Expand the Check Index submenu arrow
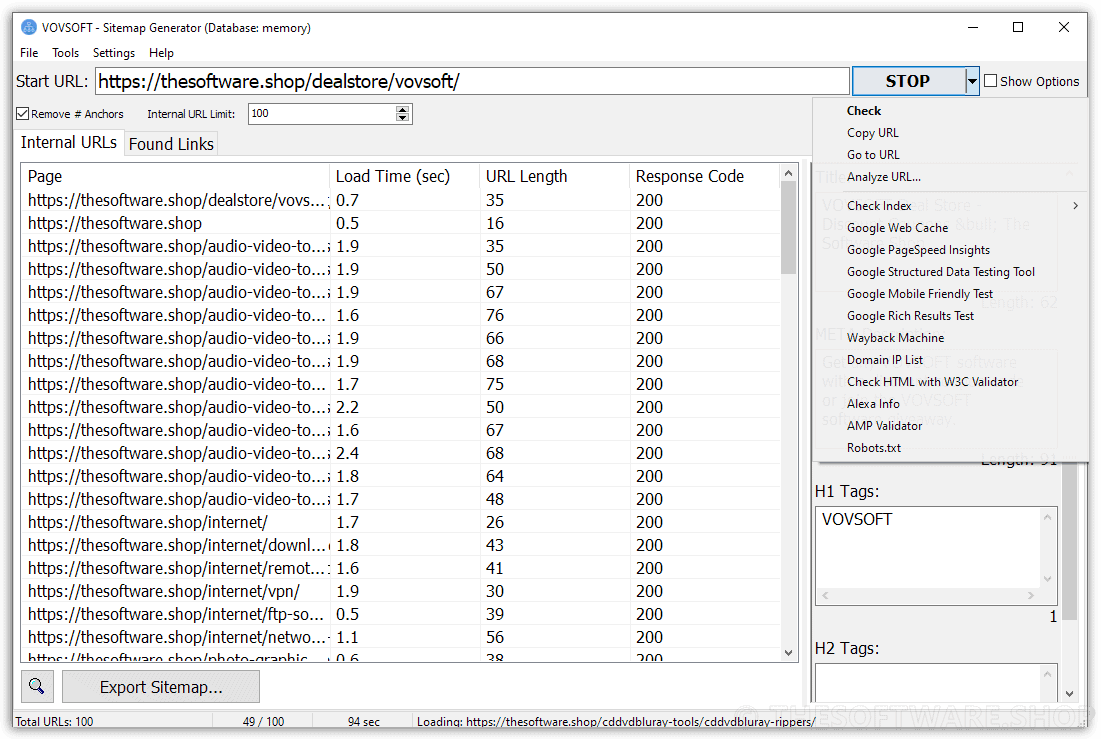The image size is (1101, 739). tap(1075, 206)
